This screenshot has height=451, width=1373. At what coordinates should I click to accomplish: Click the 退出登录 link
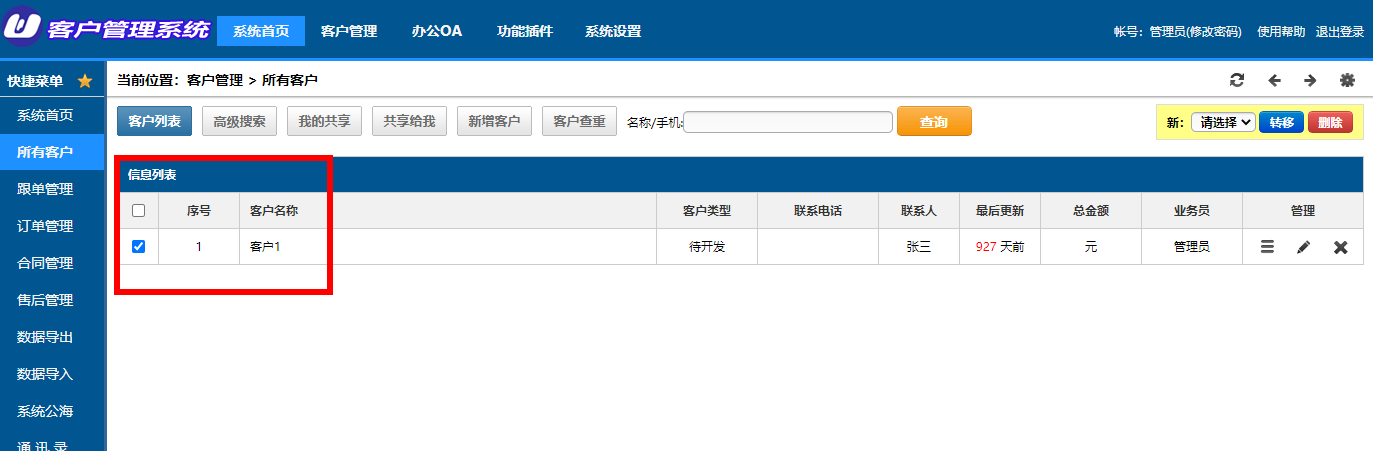(1340, 32)
